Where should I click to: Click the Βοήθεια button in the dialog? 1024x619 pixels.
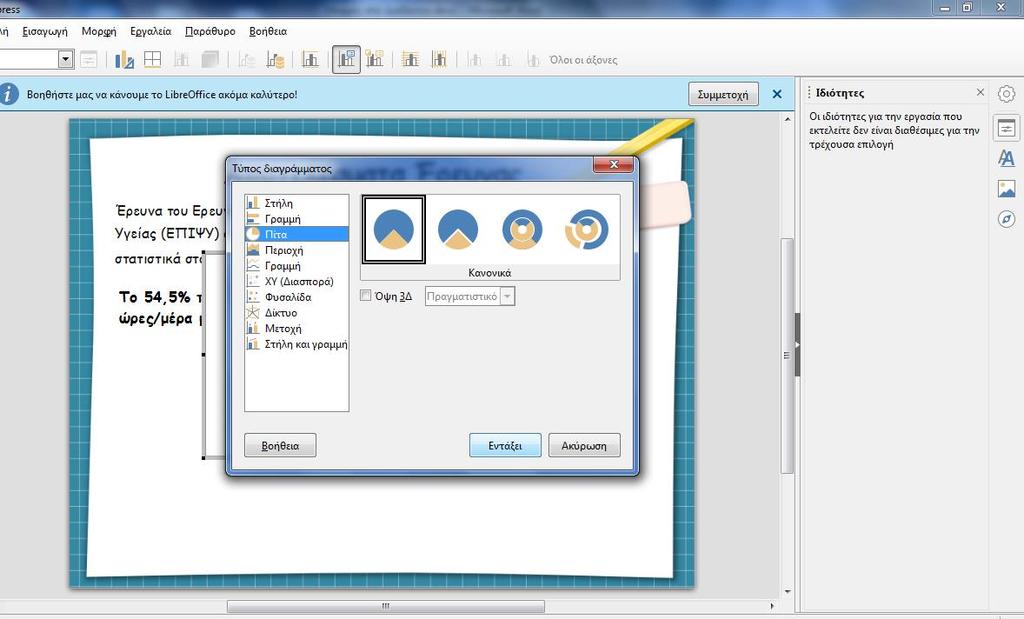coord(280,445)
